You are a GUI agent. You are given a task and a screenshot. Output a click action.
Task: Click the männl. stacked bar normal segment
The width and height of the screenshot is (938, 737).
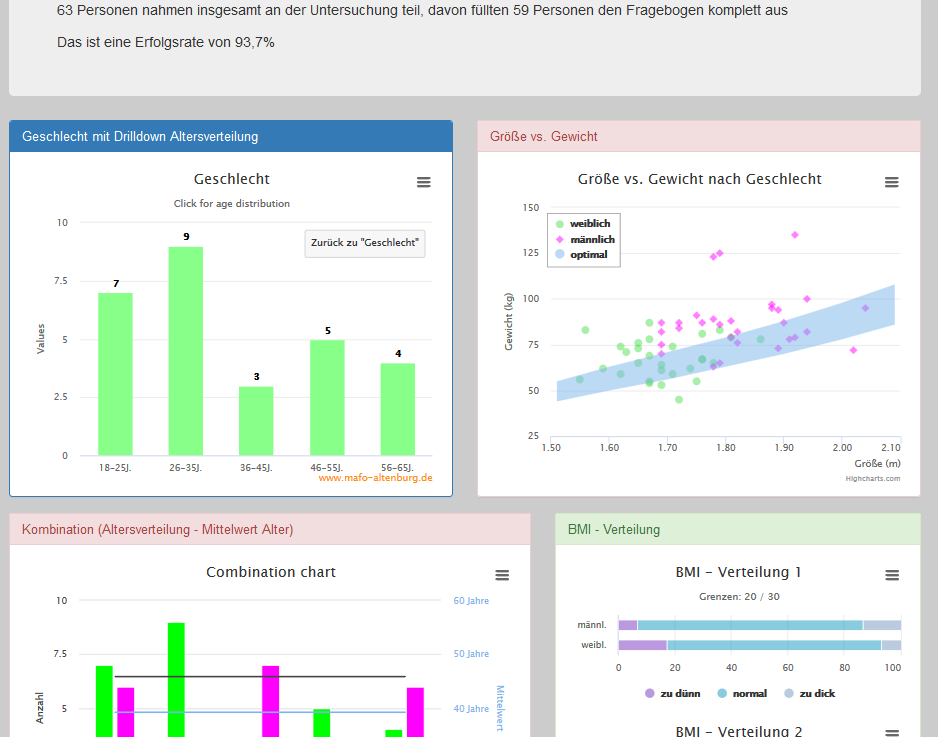coord(750,625)
